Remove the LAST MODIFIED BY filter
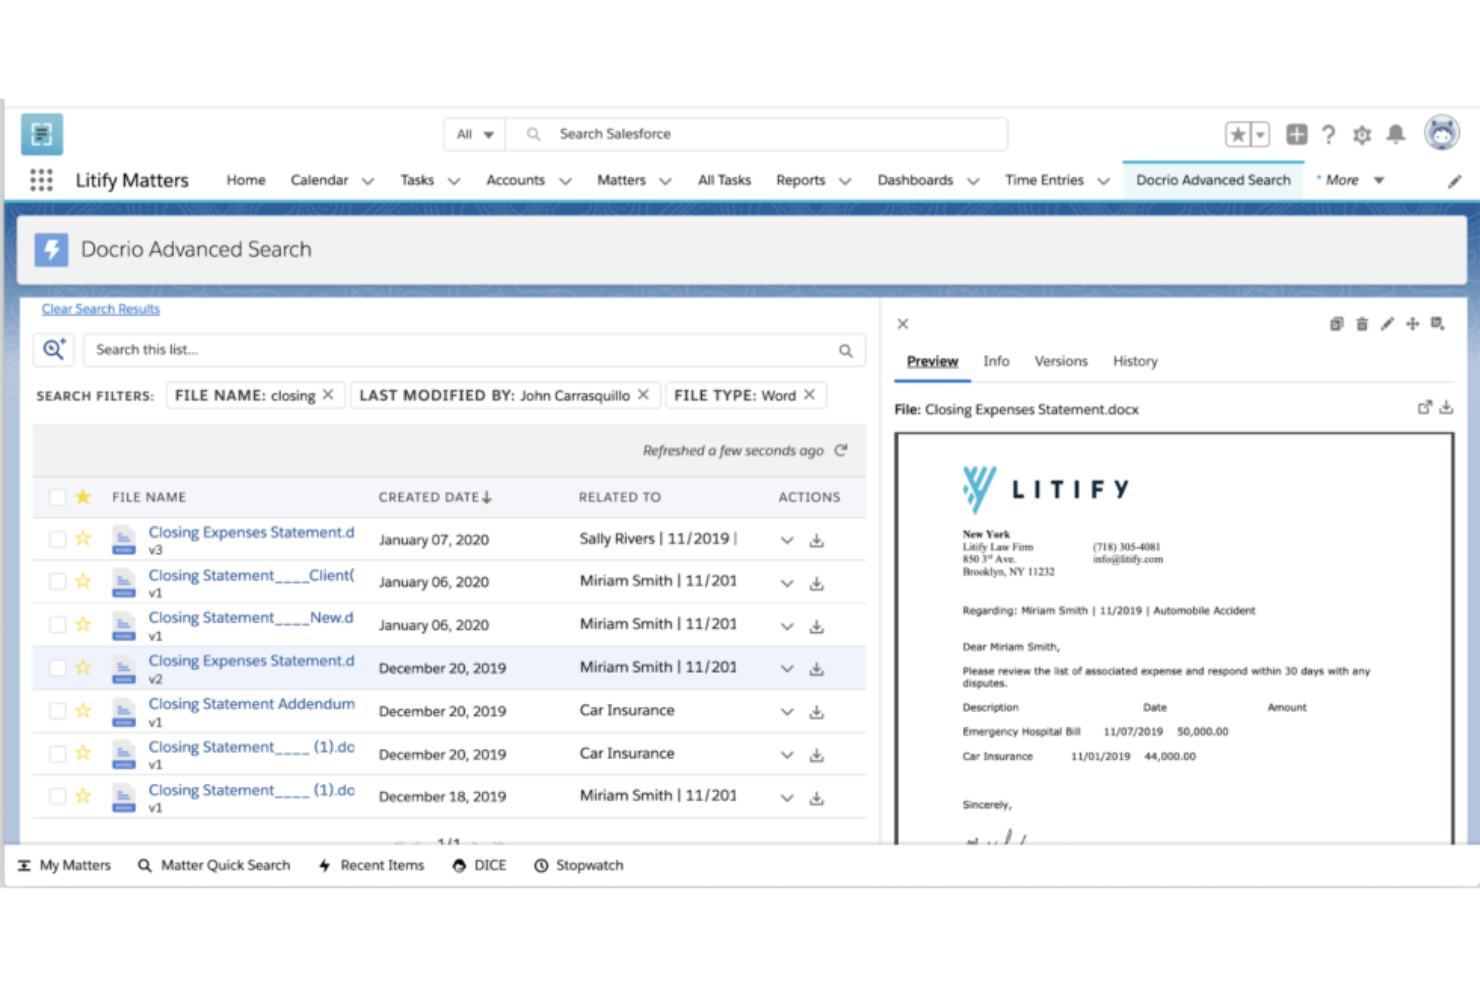The image size is (1480, 987). click(643, 395)
